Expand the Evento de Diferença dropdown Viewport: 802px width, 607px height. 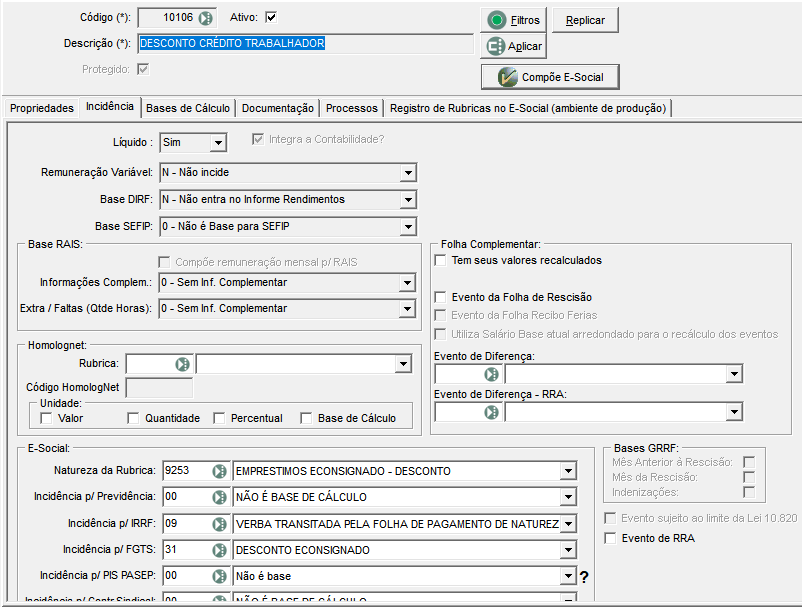[x=734, y=374]
